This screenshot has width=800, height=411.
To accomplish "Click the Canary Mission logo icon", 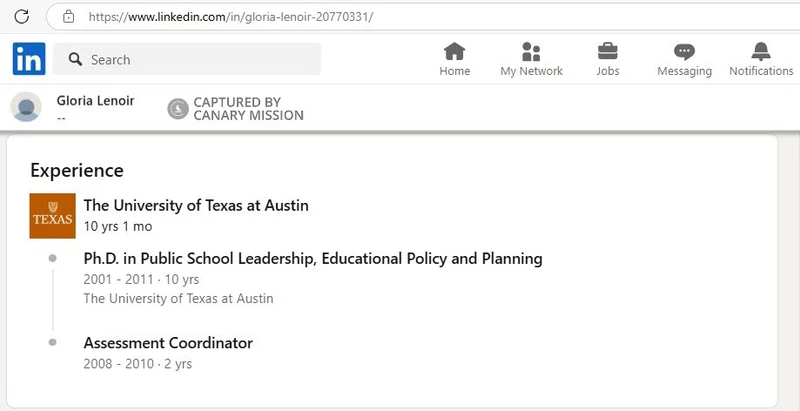I will click(177, 109).
